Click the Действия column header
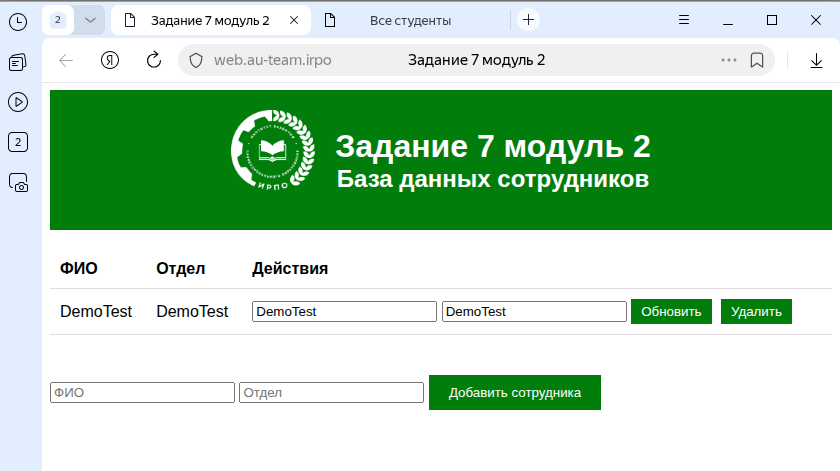Screen dimensions: 840x471 290,268
